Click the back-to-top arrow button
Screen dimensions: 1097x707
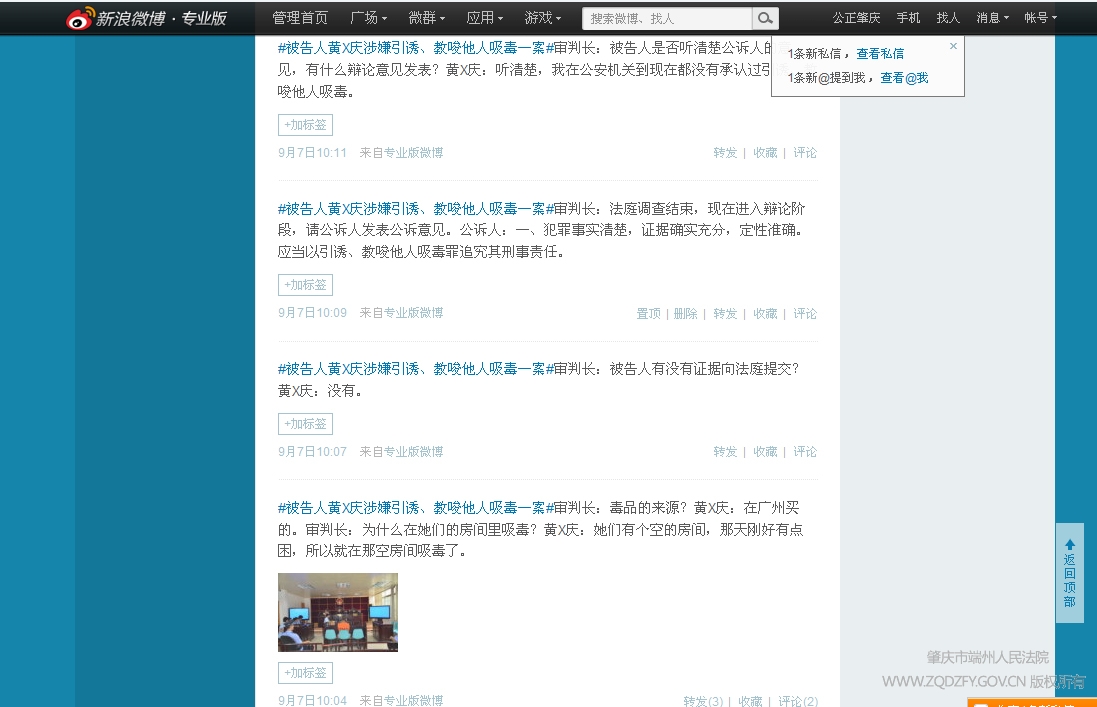(1070, 573)
